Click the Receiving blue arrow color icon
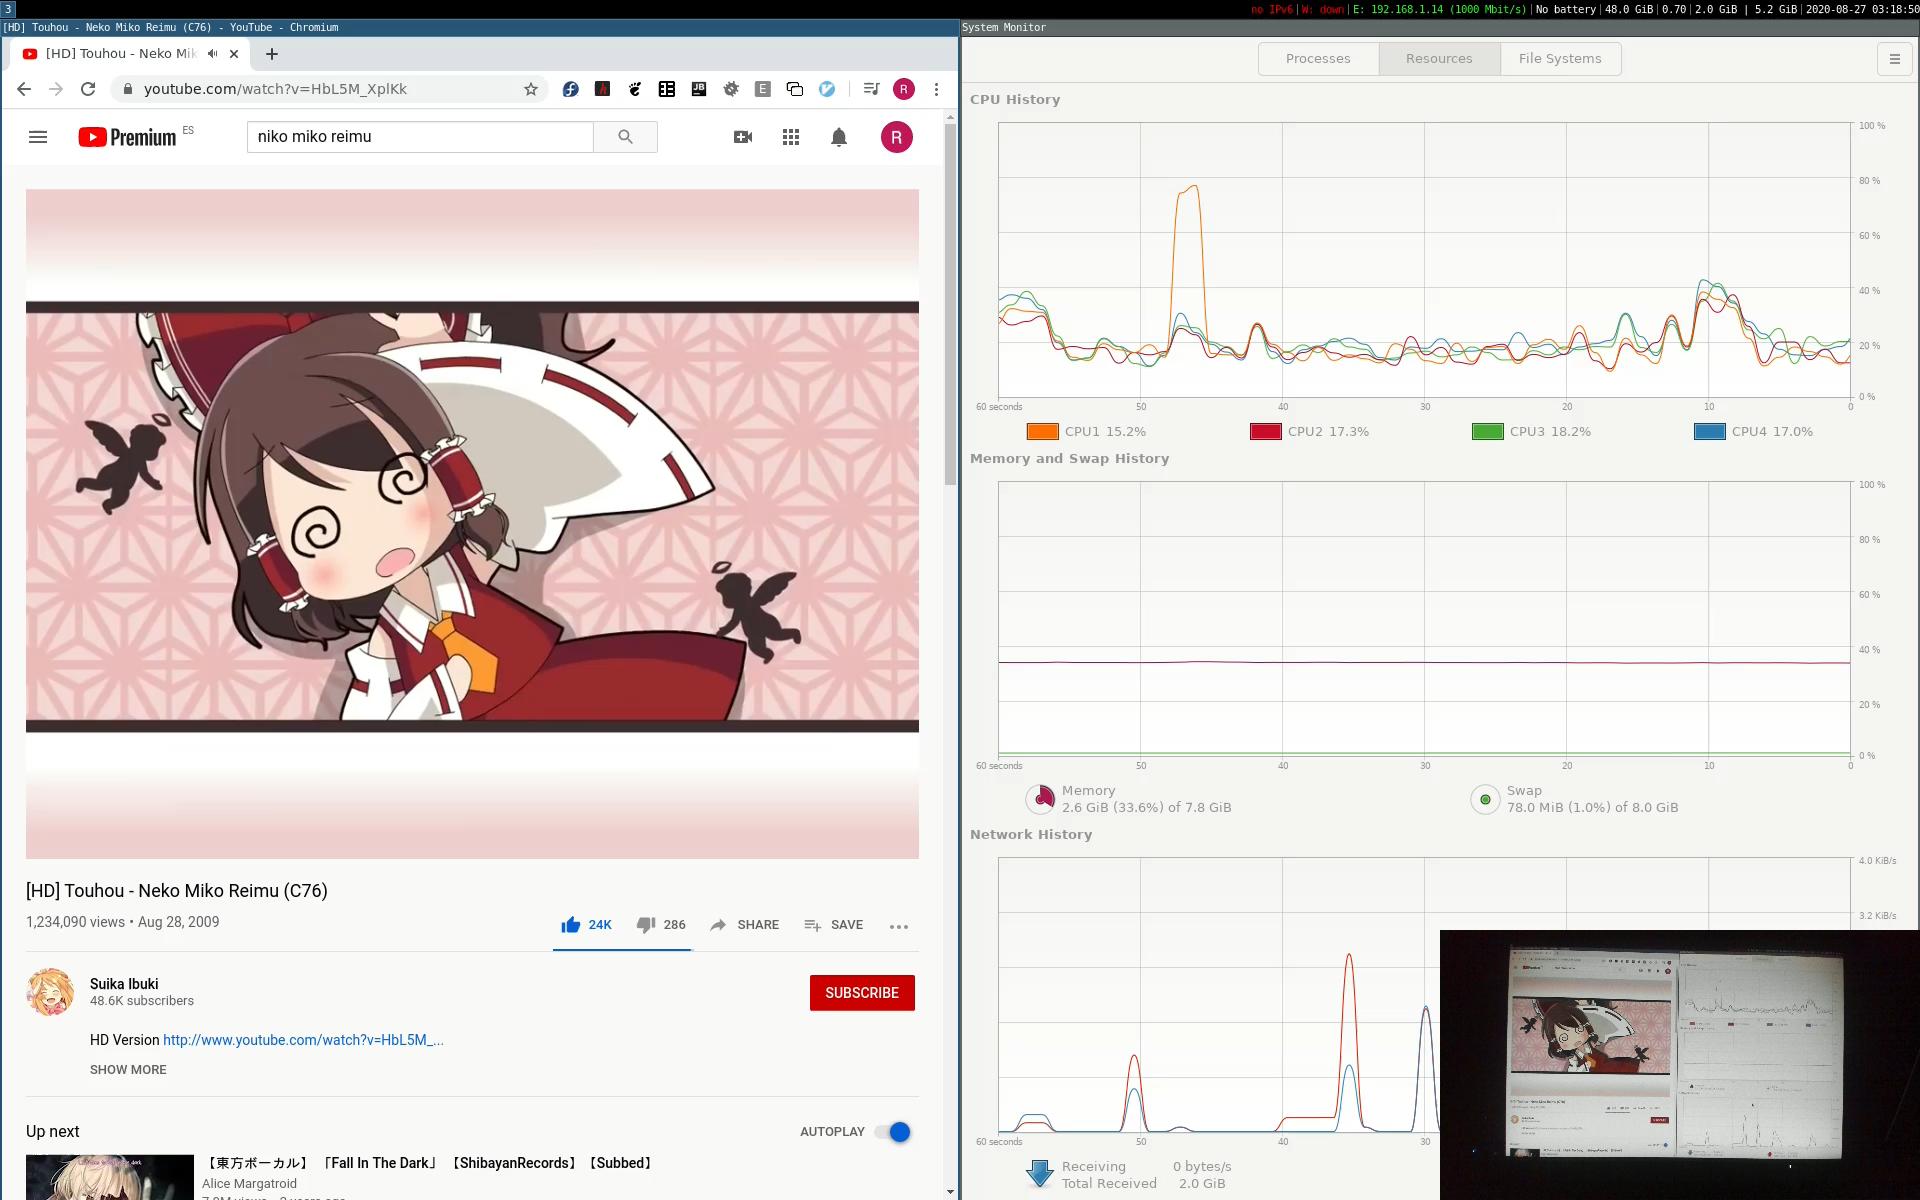This screenshot has height=1200, width=1920. [1040, 1174]
